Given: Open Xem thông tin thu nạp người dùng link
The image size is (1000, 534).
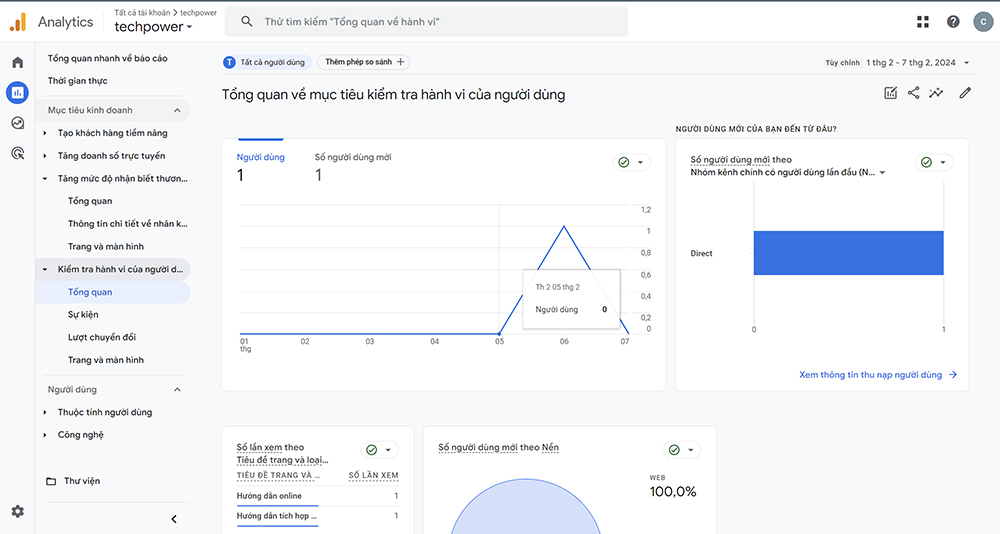Looking at the screenshot, I should [878, 375].
